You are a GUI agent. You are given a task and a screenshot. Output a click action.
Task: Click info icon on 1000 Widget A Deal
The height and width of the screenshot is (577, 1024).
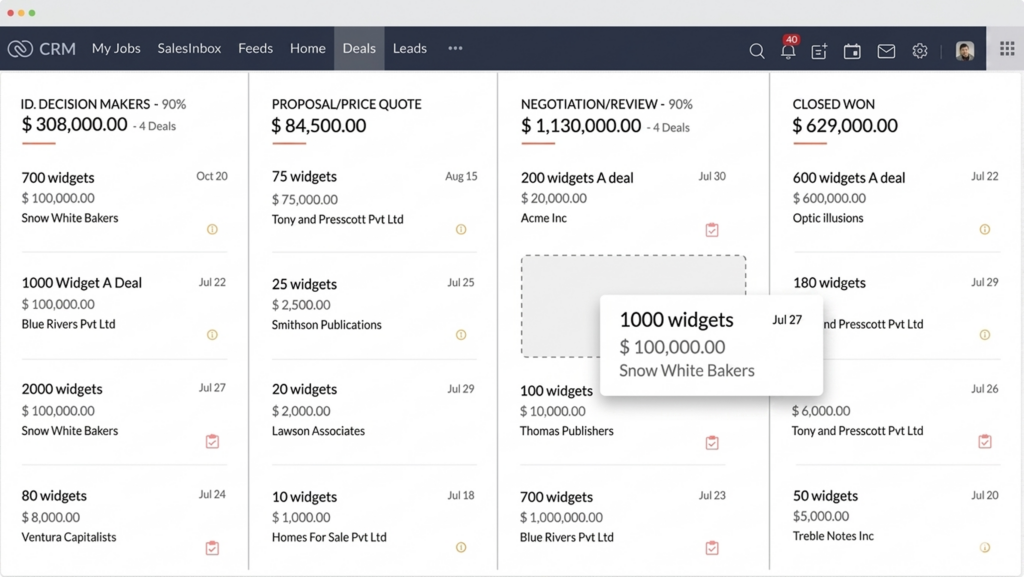click(212, 335)
